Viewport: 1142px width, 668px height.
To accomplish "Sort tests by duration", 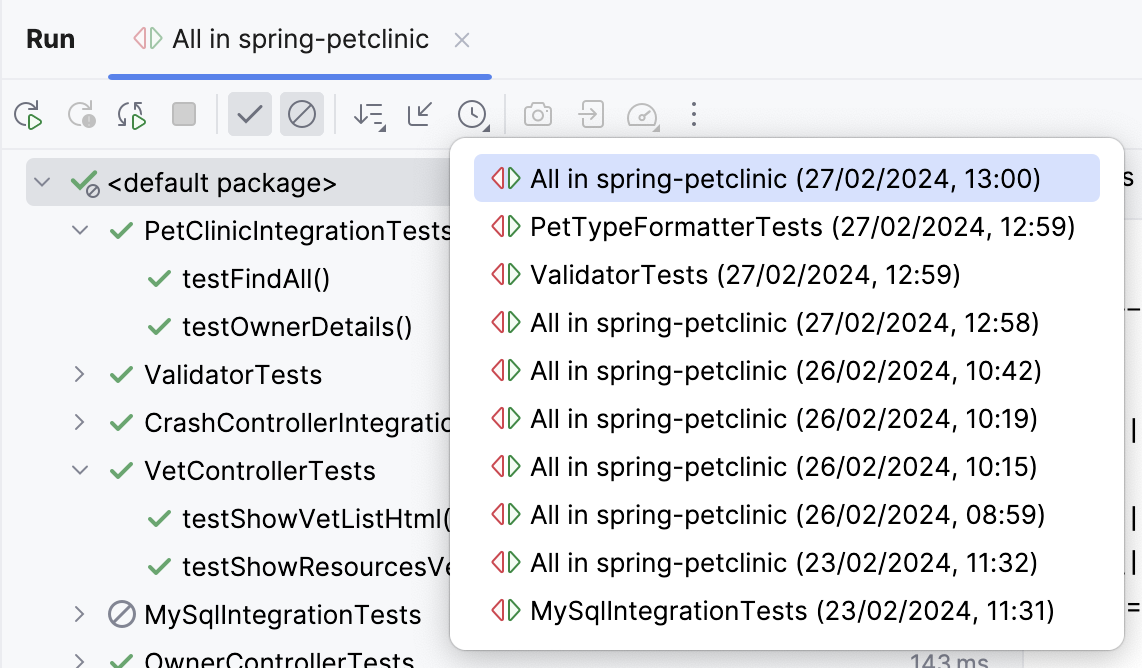I will coord(368,114).
